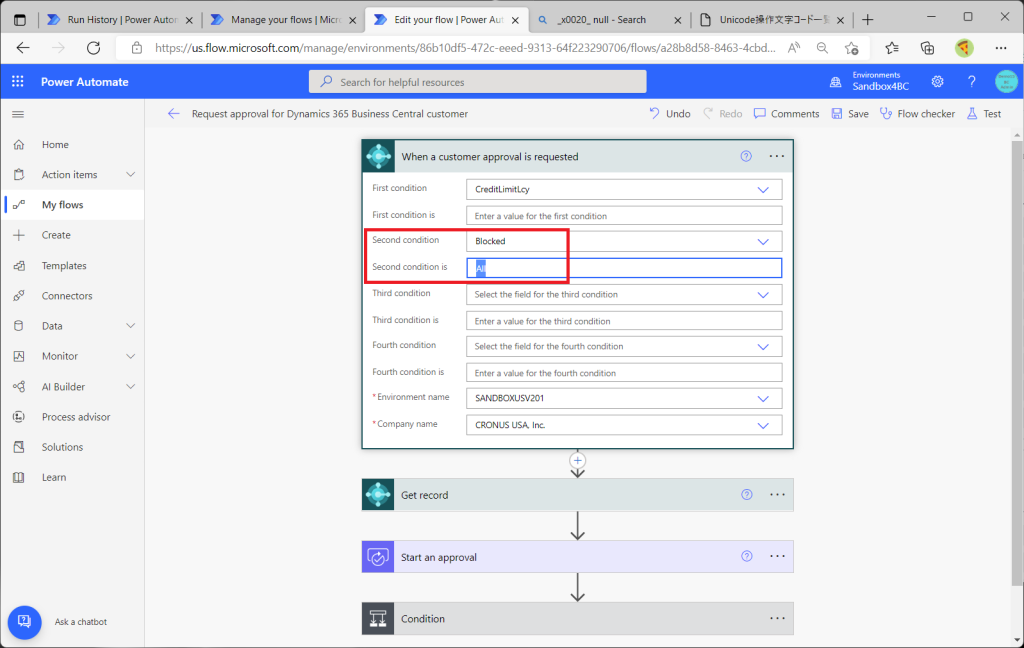Switch to the Run History browser tab

(120, 20)
